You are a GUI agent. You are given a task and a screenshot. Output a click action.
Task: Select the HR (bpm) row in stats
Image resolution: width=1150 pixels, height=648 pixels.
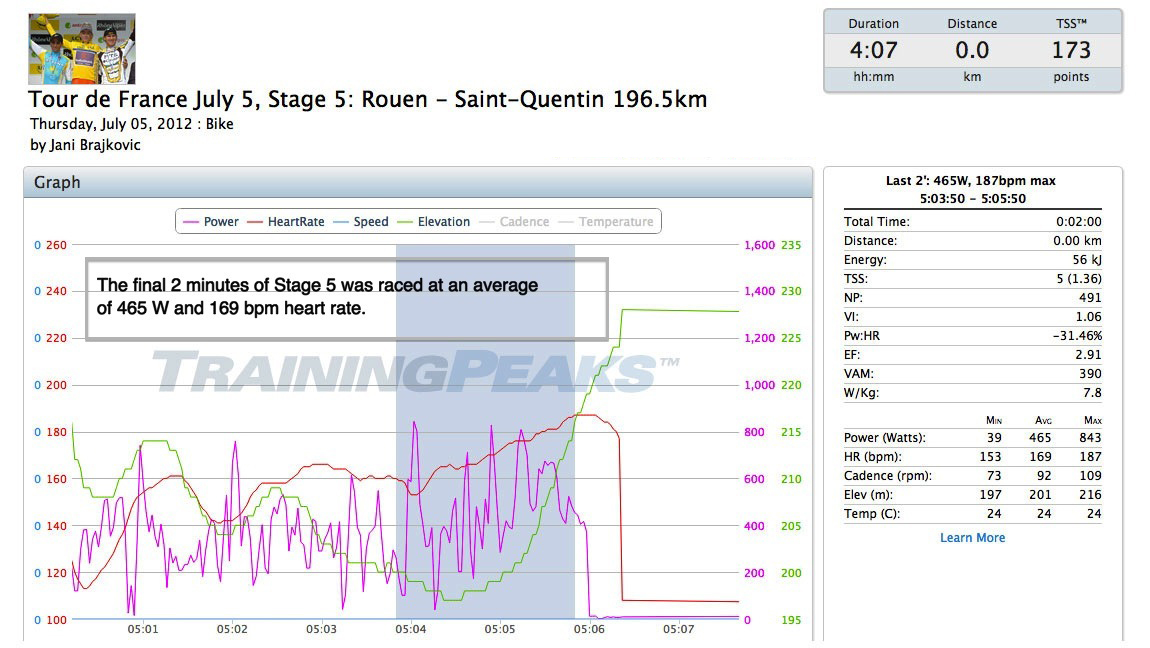point(972,457)
